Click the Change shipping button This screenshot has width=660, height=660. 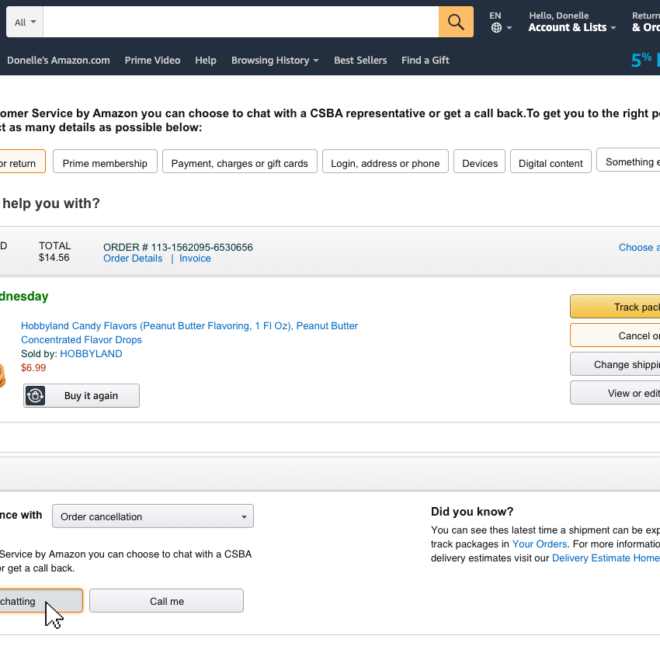(x=615, y=364)
